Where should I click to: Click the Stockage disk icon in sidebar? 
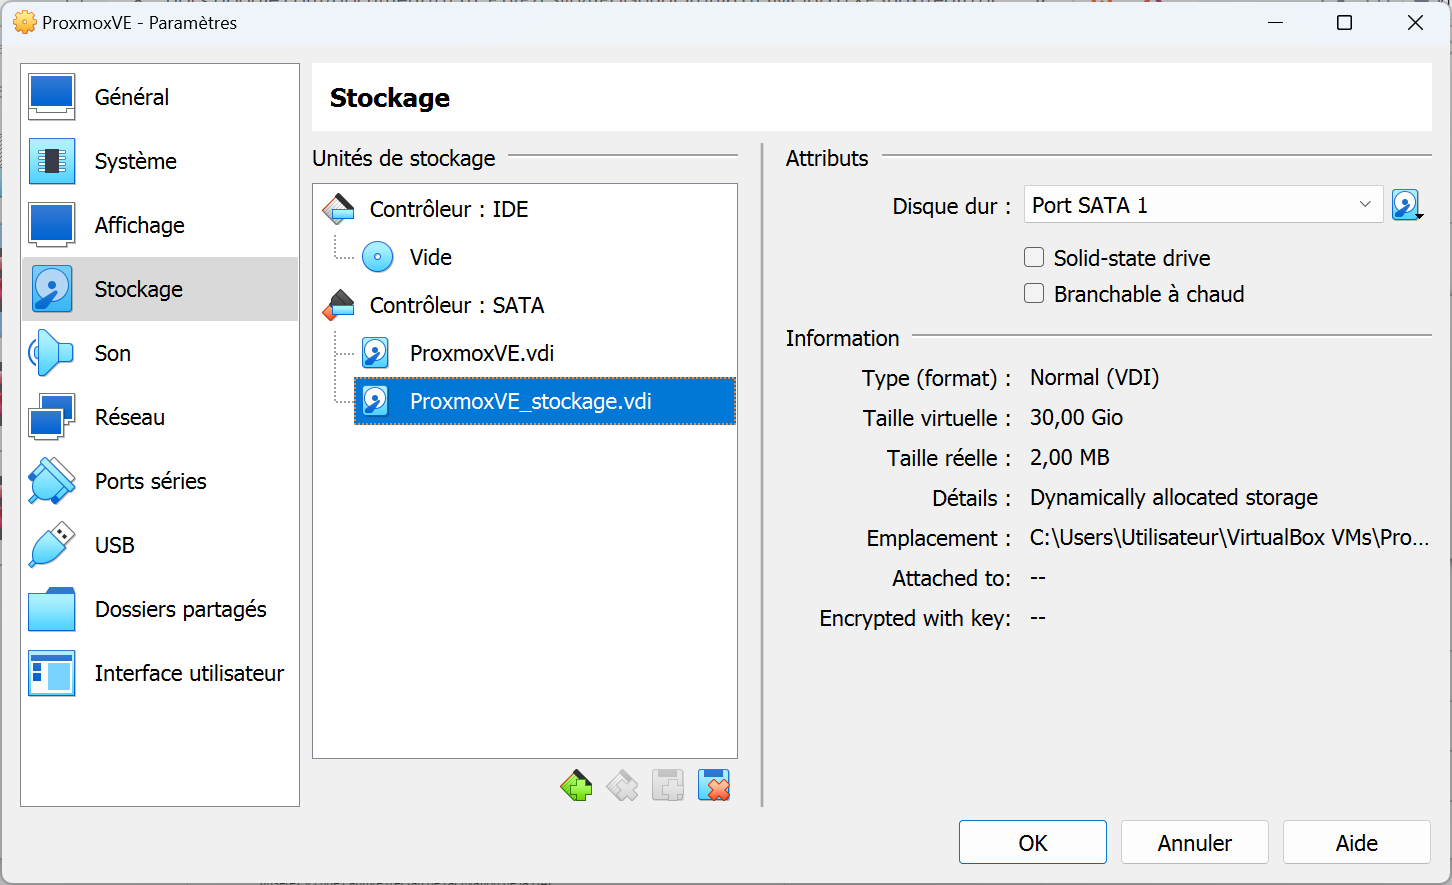[52, 289]
